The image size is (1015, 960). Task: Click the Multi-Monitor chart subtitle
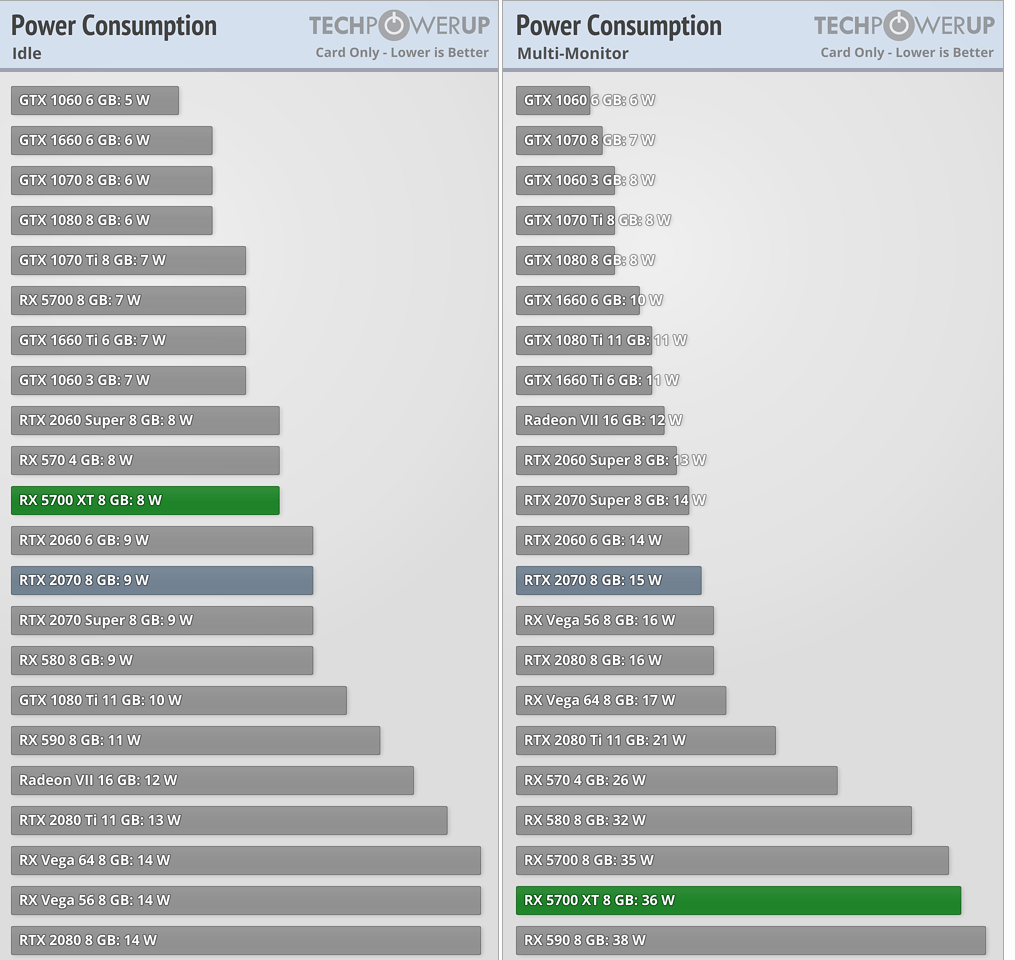pyautogui.click(x=573, y=53)
